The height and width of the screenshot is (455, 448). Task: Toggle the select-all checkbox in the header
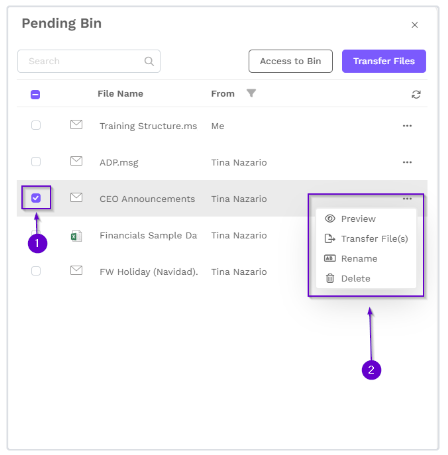click(35, 95)
